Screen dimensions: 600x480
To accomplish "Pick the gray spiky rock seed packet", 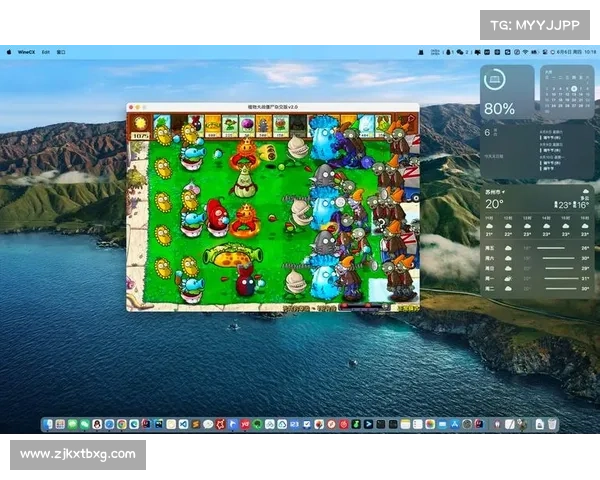I will 264,126.
